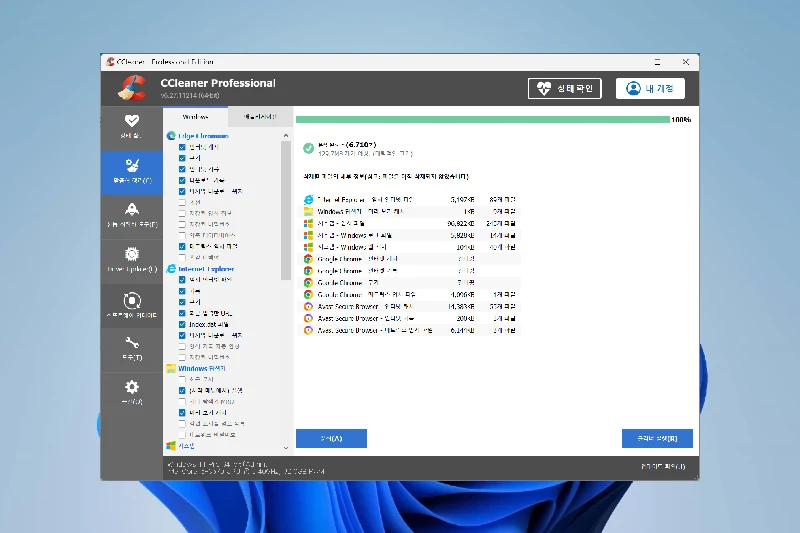Uncheck the Index.dat files checkbox
800x533 pixels.
click(182, 324)
